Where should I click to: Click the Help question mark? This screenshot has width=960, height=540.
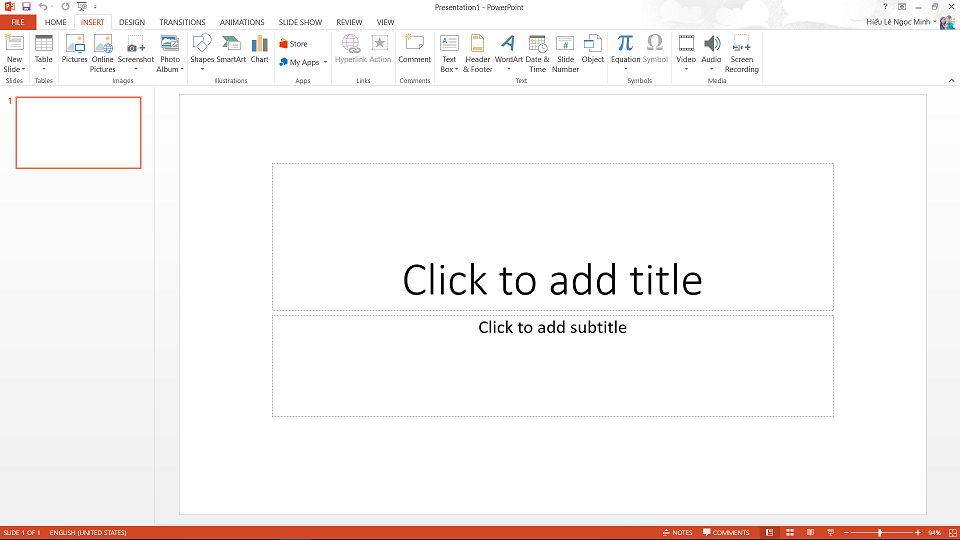(885, 7)
